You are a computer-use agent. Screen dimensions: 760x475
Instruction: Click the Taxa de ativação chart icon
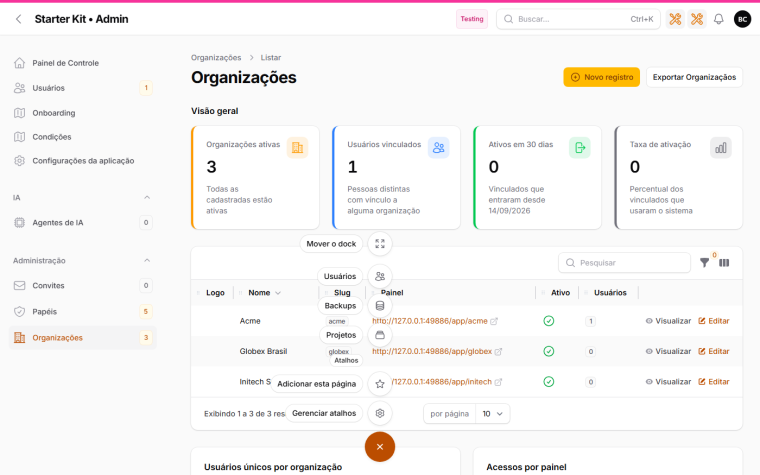pyautogui.click(x=721, y=148)
